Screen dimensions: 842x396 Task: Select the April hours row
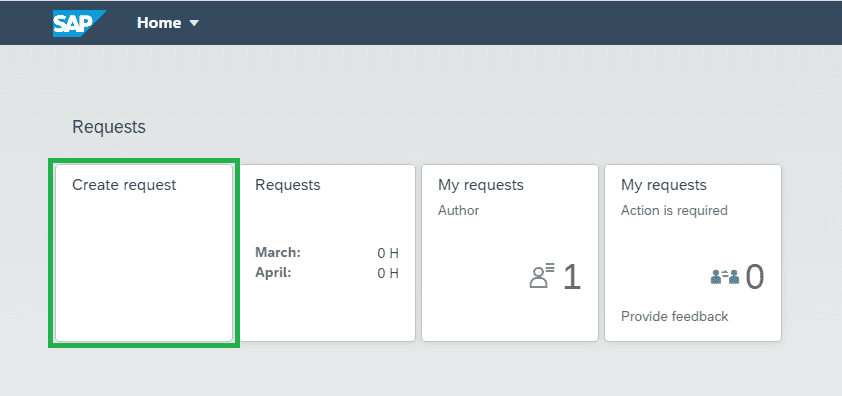(x=327, y=273)
